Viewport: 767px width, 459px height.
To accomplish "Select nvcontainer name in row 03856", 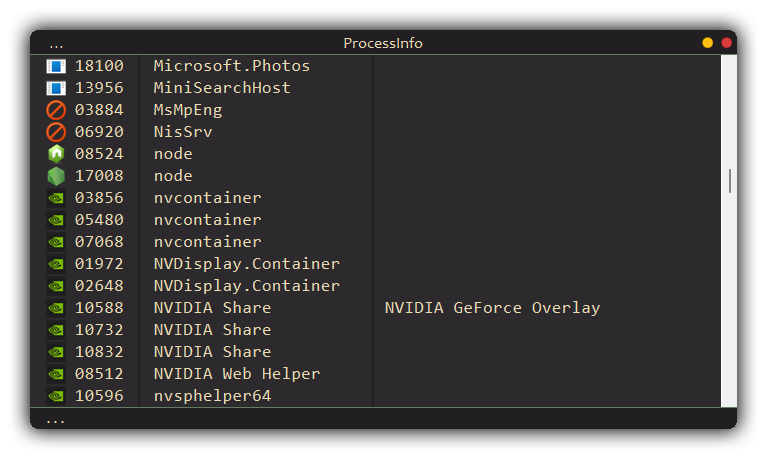I will coord(207,198).
